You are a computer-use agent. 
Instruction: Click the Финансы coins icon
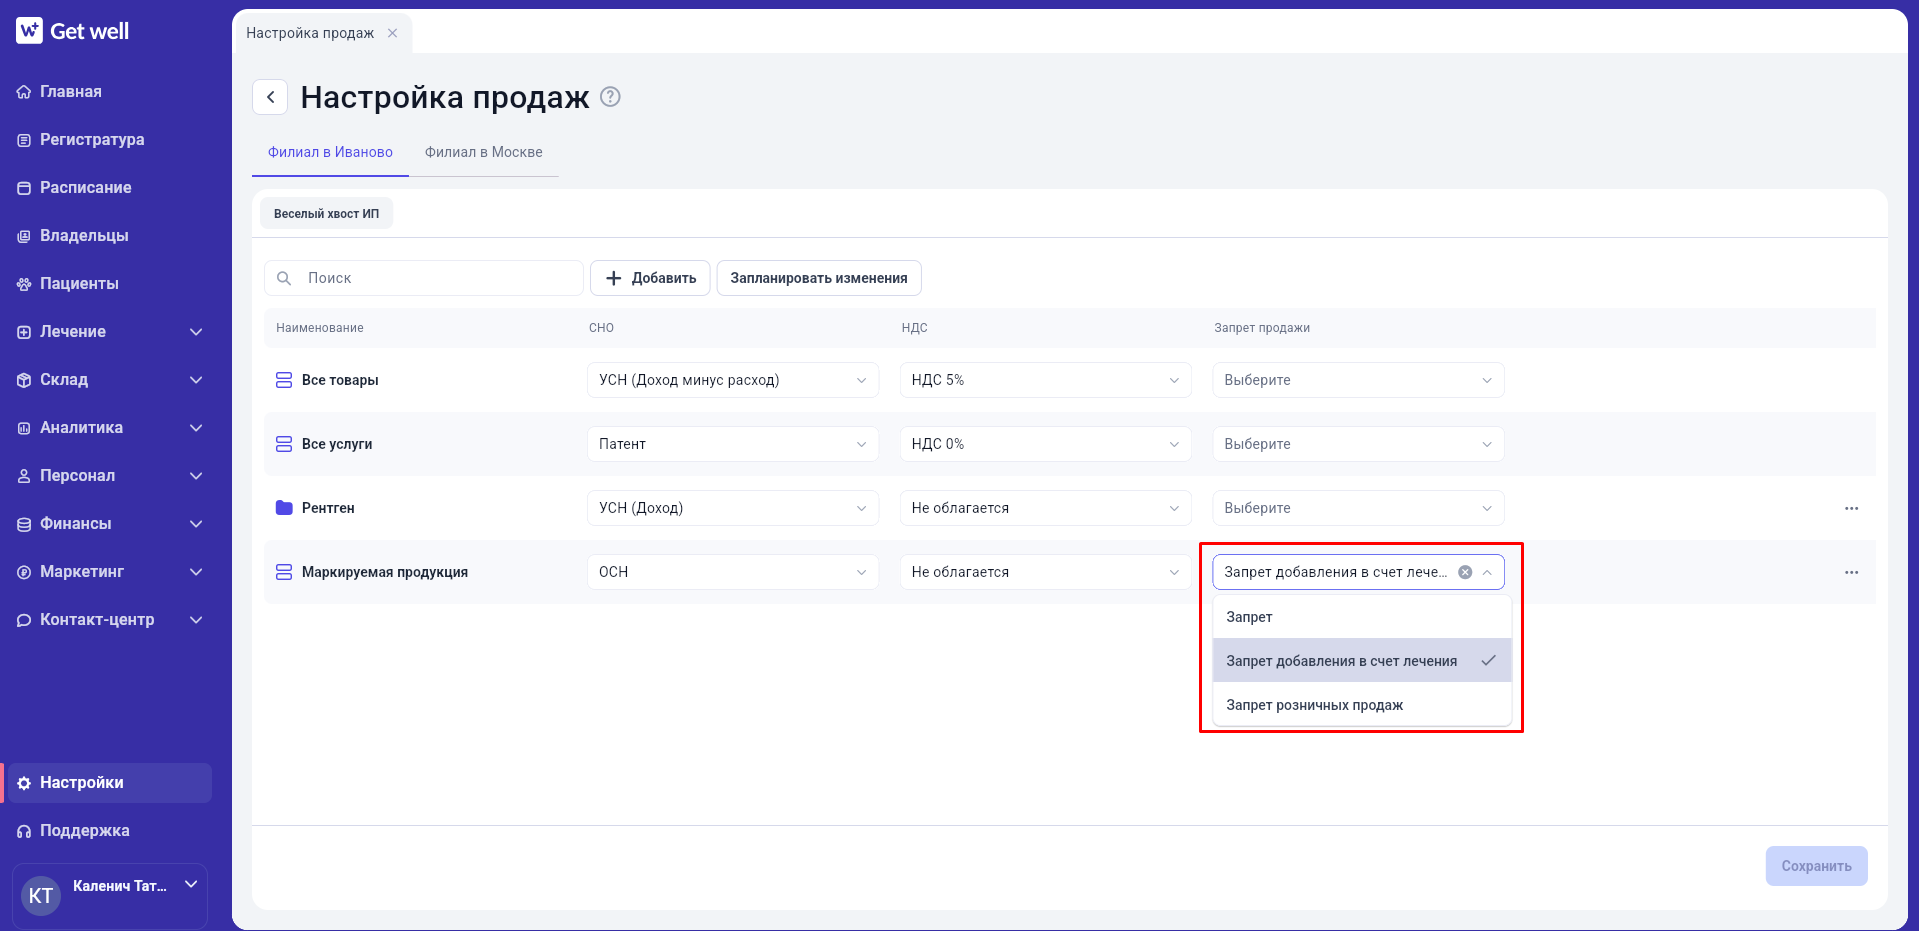pos(24,524)
